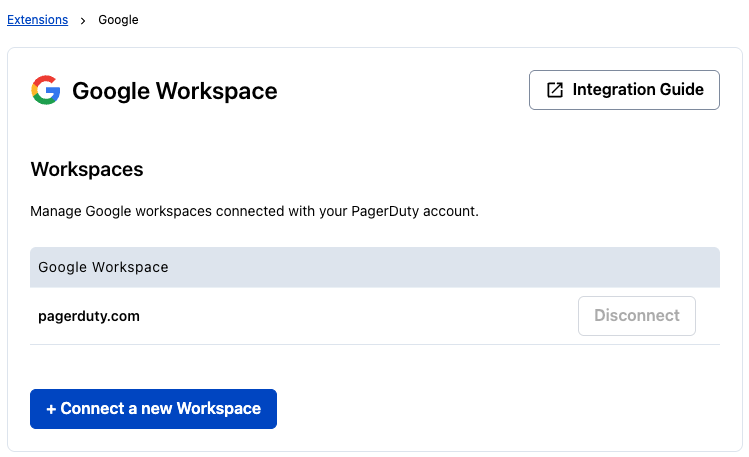This screenshot has width=749, height=457.
Task: Select the pagerduty.com workspace row text
Action: [x=89, y=316]
